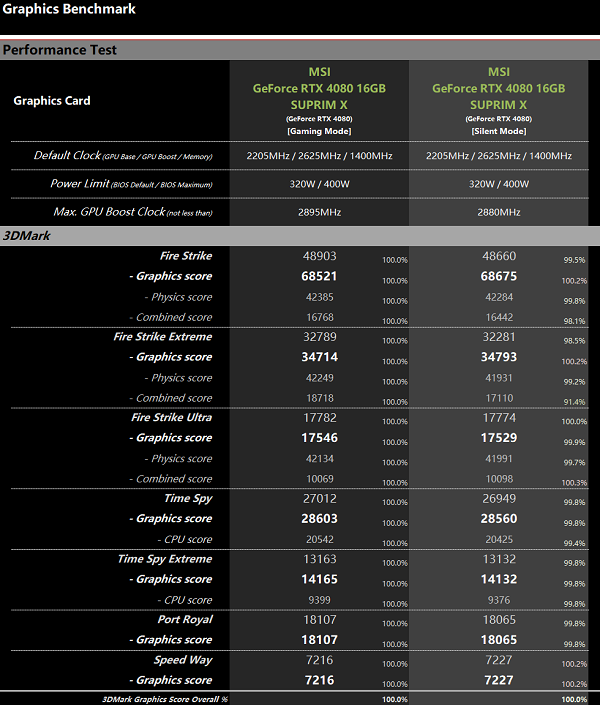The width and height of the screenshot is (600, 705).
Task: Select the 91.4% percentage value
Action: coord(574,402)
